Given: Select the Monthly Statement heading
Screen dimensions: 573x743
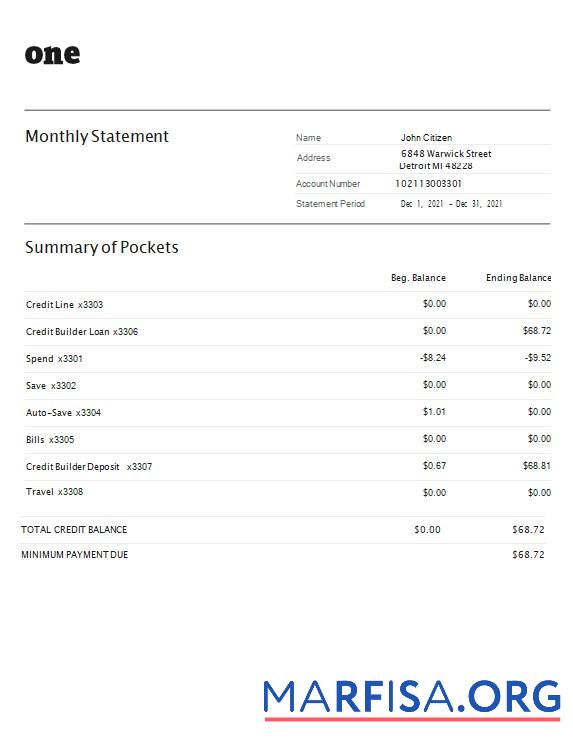Looking at the screenshot, I should [x=97, y=137].
